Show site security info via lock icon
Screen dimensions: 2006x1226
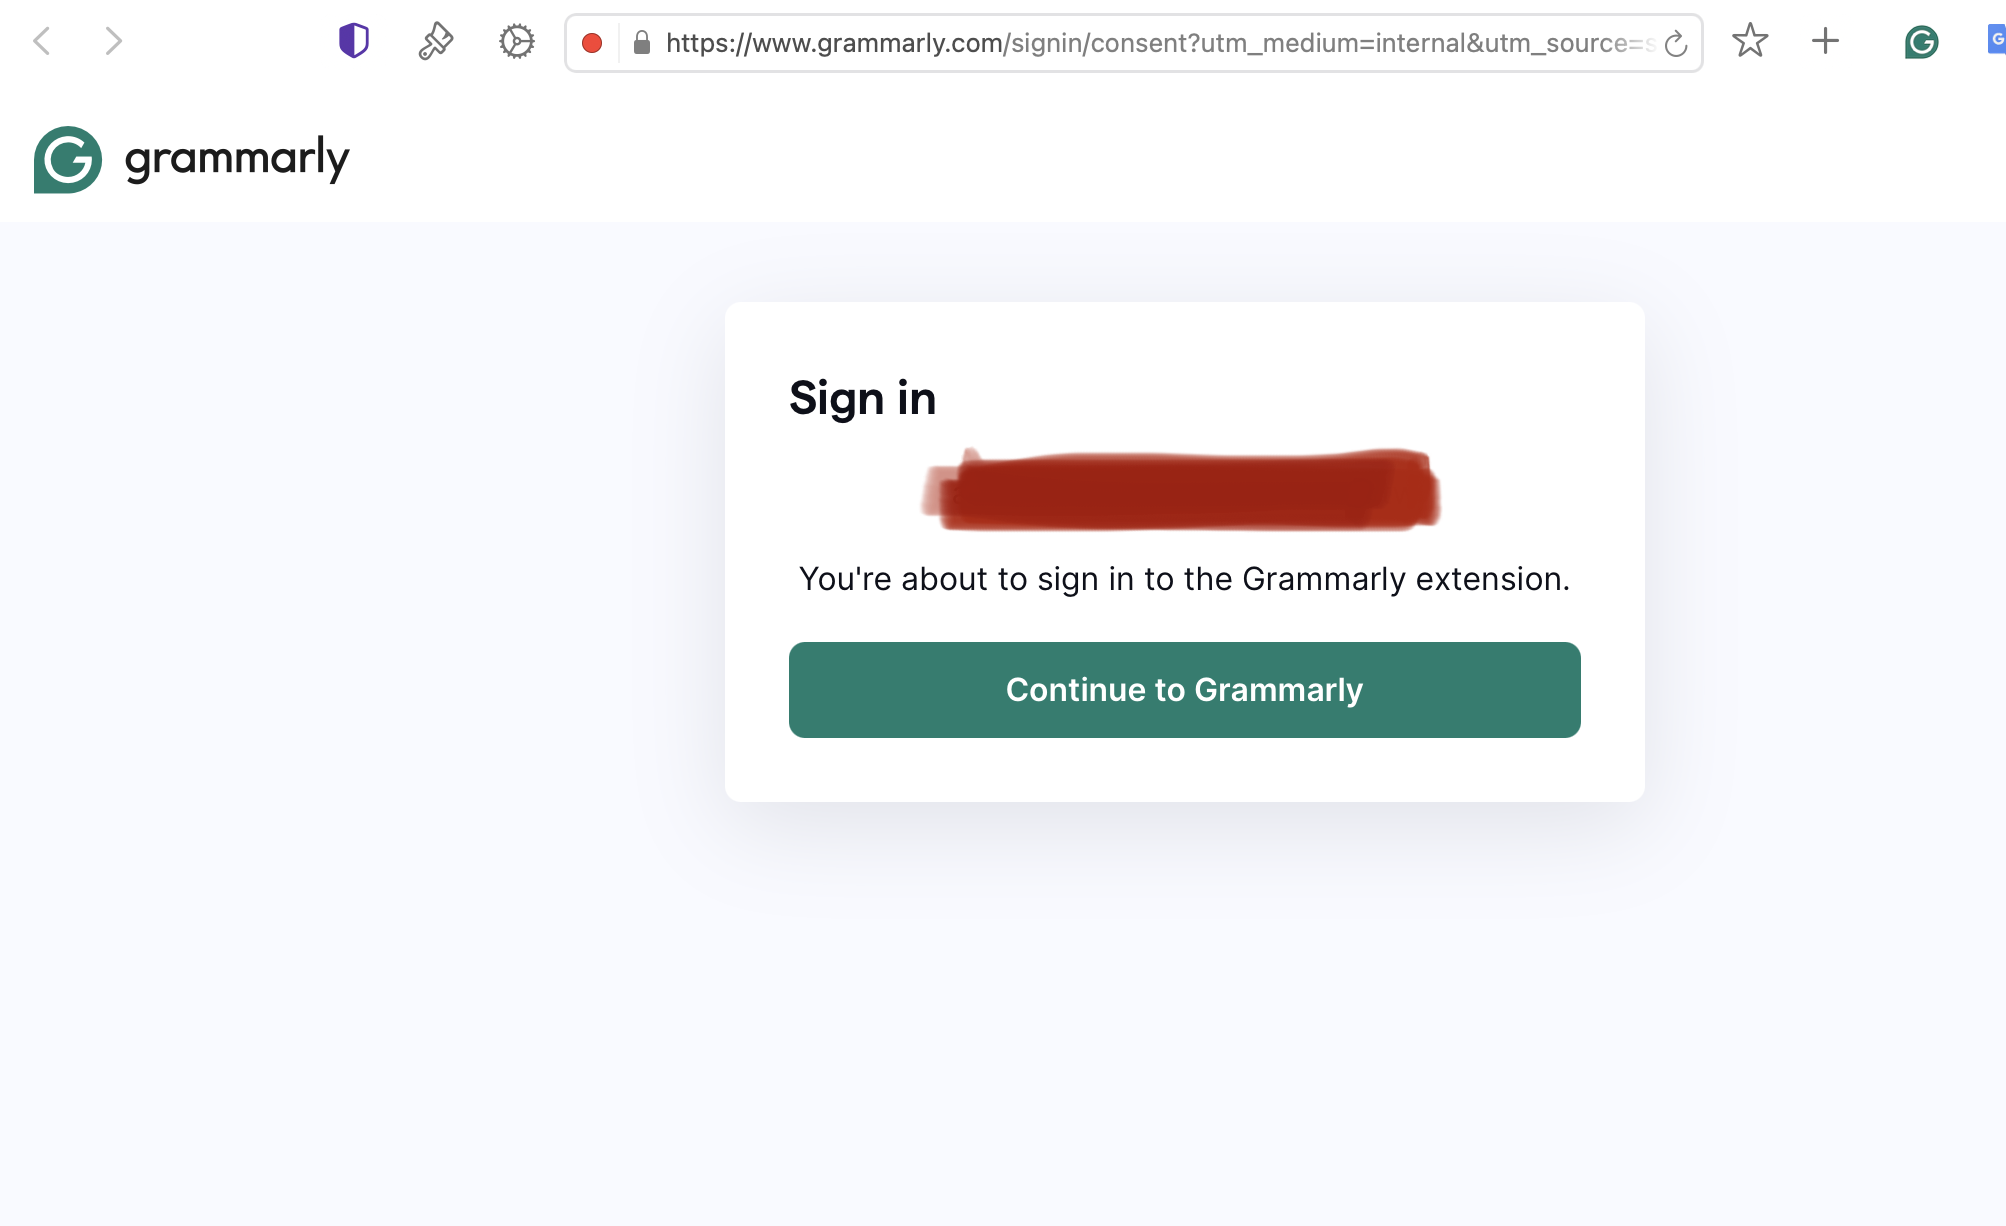[x=642, y=43]
